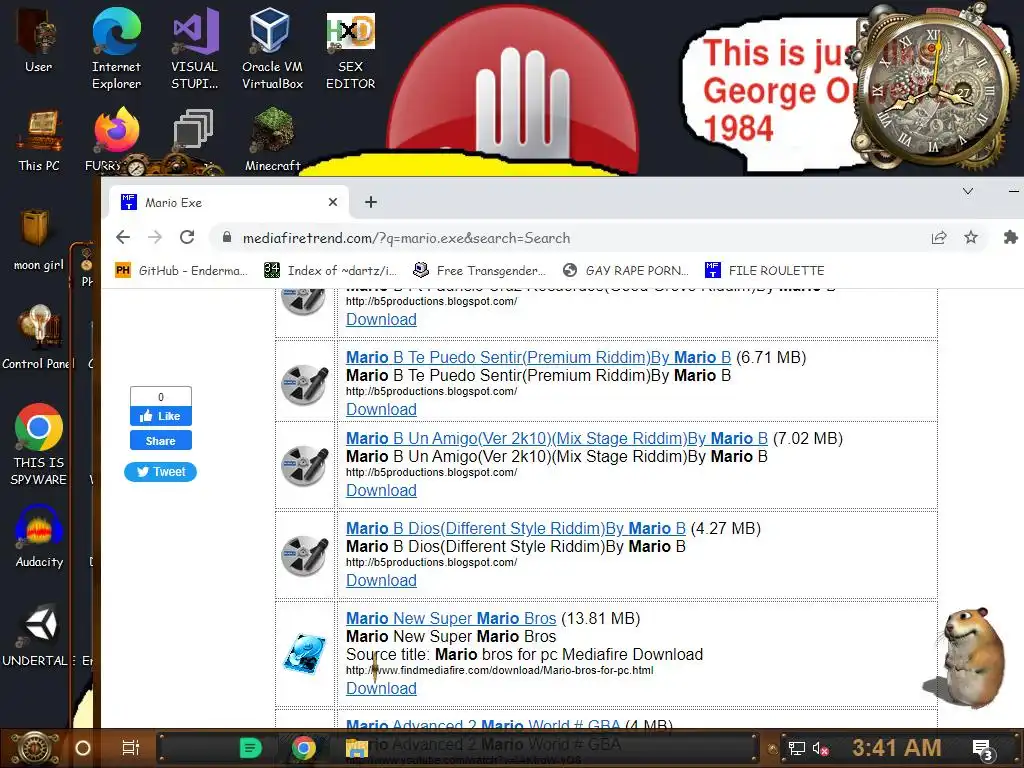Go back in Chrome browser
Screen dimensions: 1024x768
click(x=123, y=238)
